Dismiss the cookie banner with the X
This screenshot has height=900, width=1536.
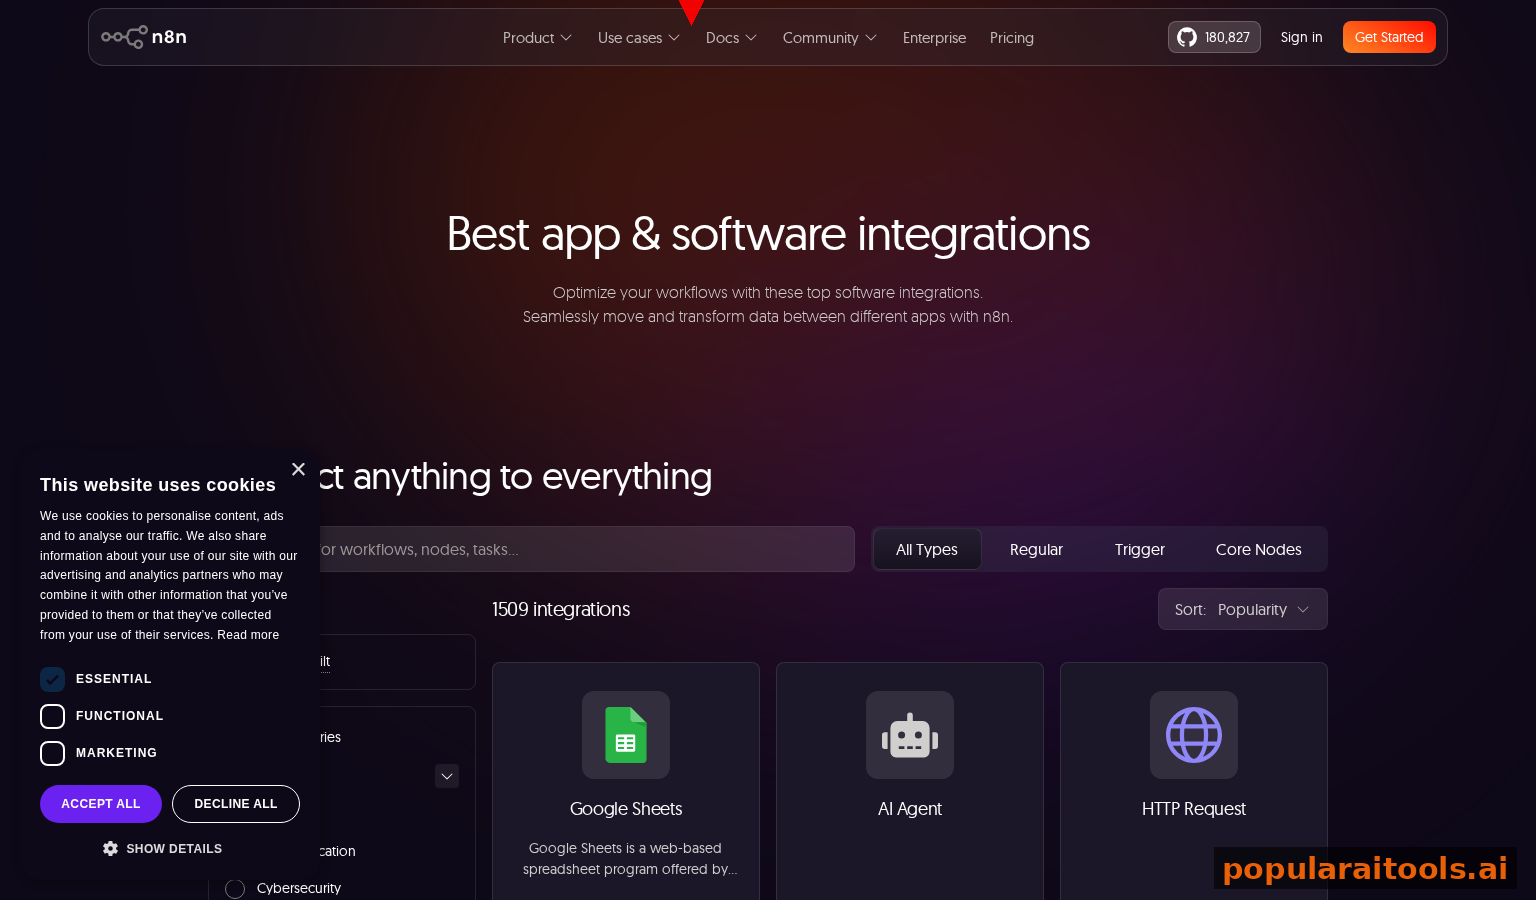coord(298,469)
